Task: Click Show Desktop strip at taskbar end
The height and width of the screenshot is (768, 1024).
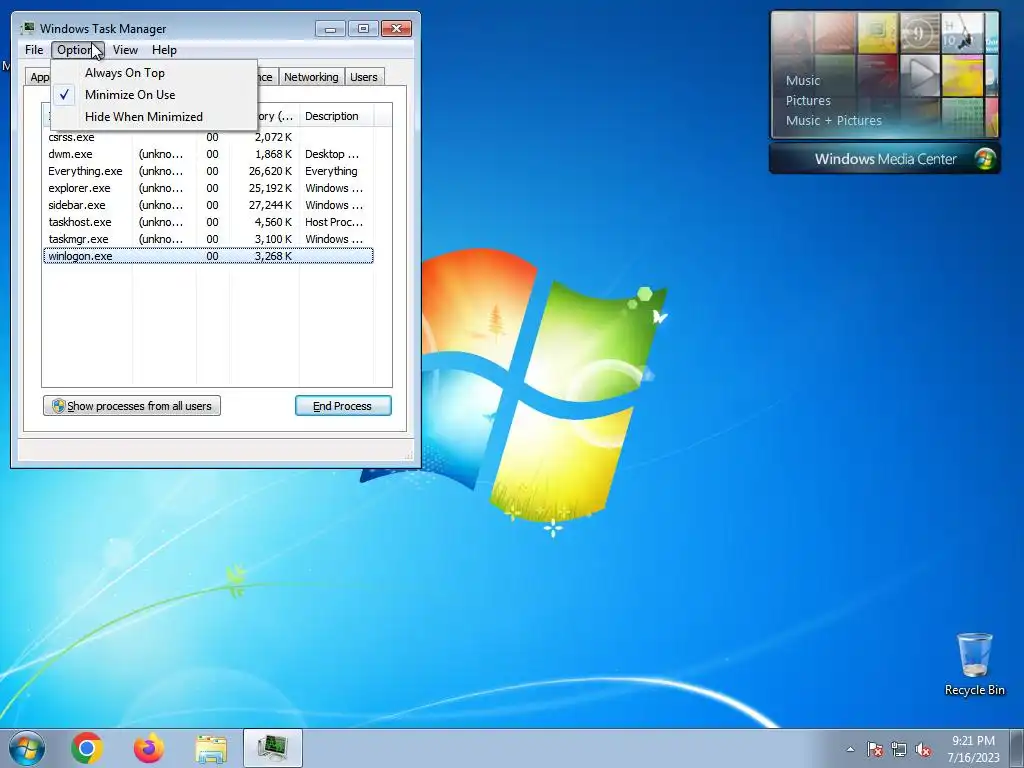Action: click(x=1018, y=748)
